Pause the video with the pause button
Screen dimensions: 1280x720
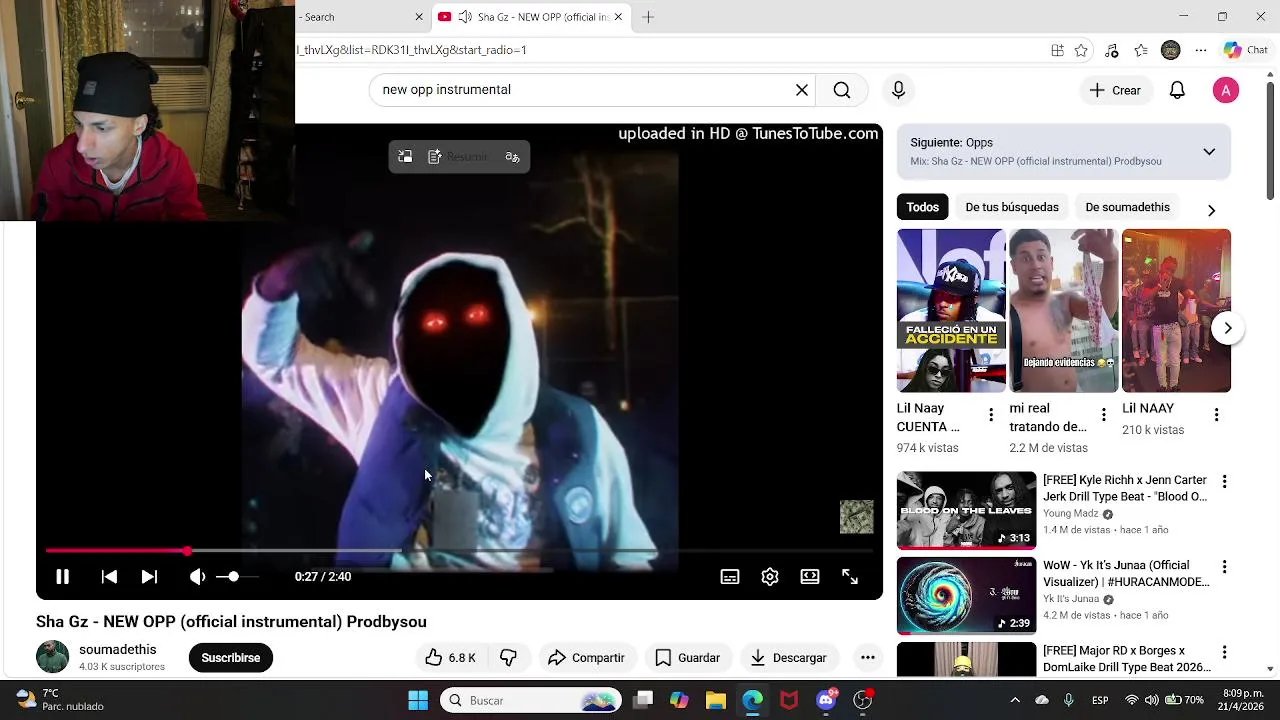(x=62, y=577)
